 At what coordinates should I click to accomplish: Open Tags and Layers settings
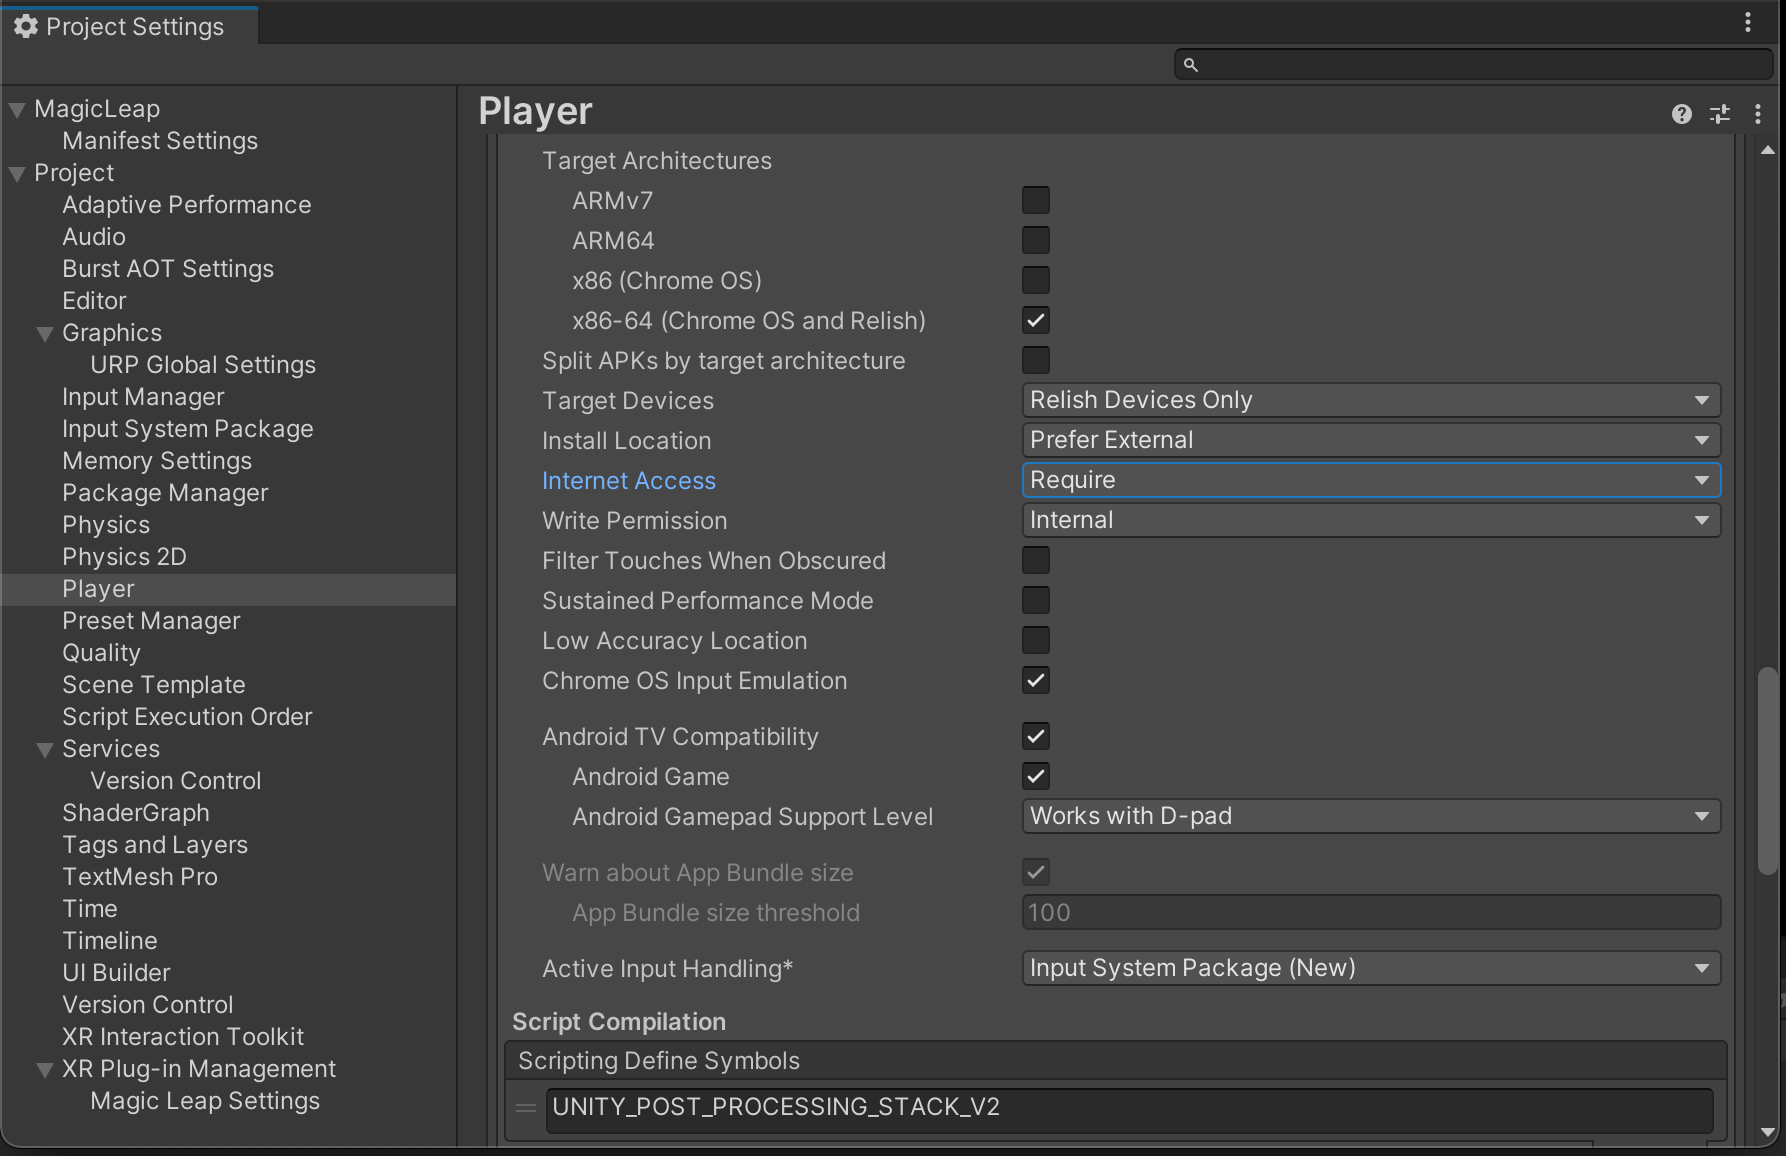155,845
